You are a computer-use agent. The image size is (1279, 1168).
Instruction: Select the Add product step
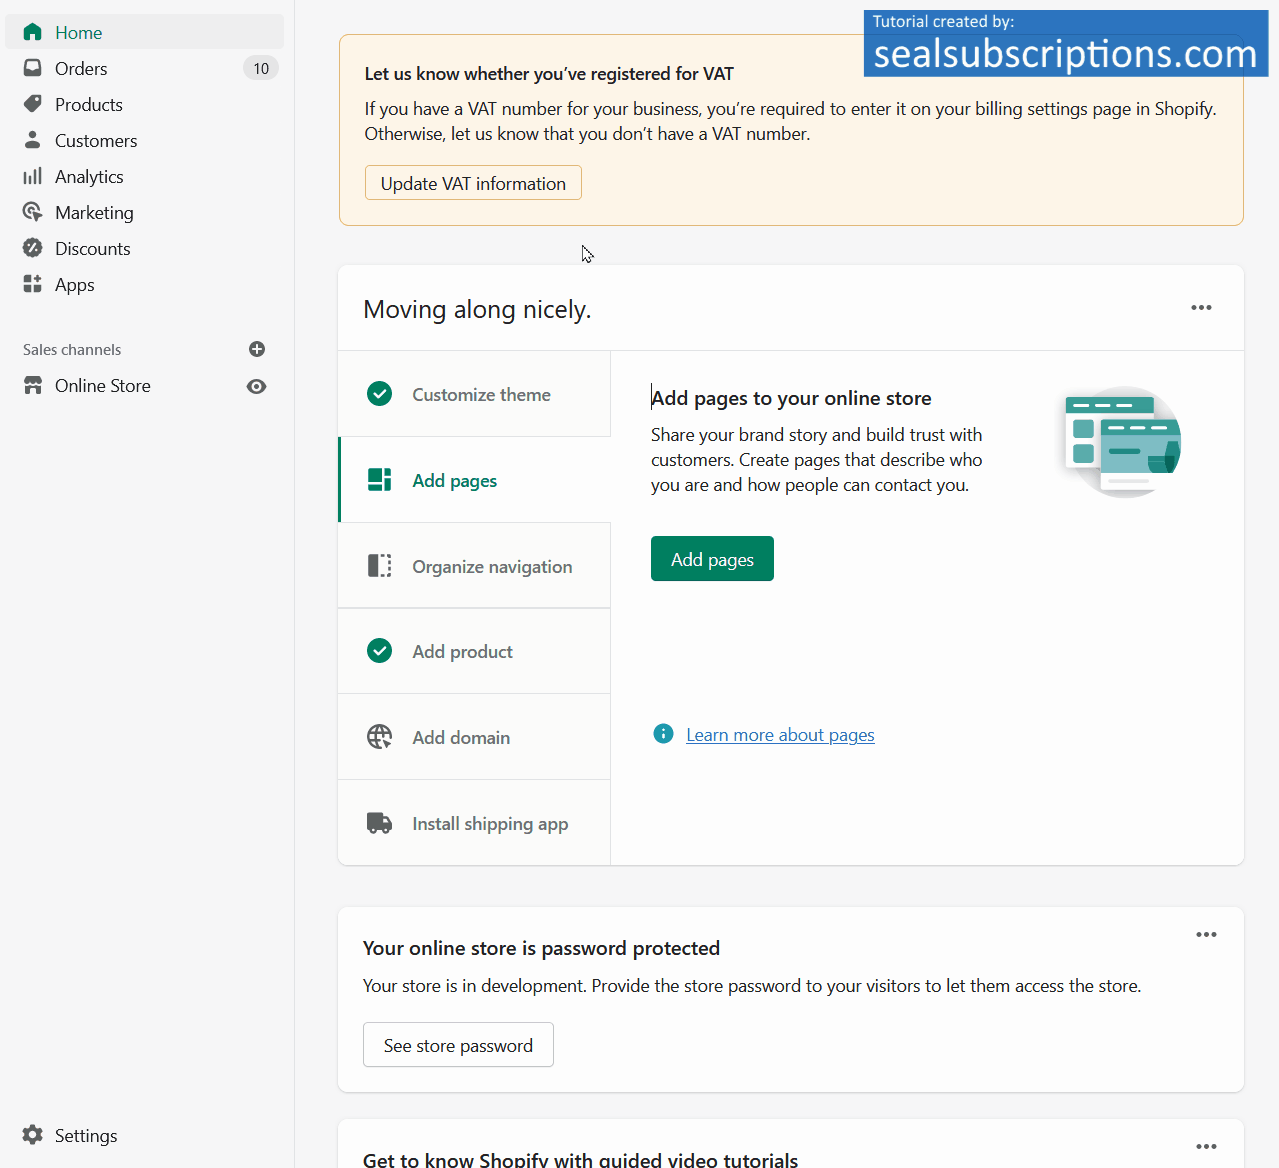[x=475, y=651]
